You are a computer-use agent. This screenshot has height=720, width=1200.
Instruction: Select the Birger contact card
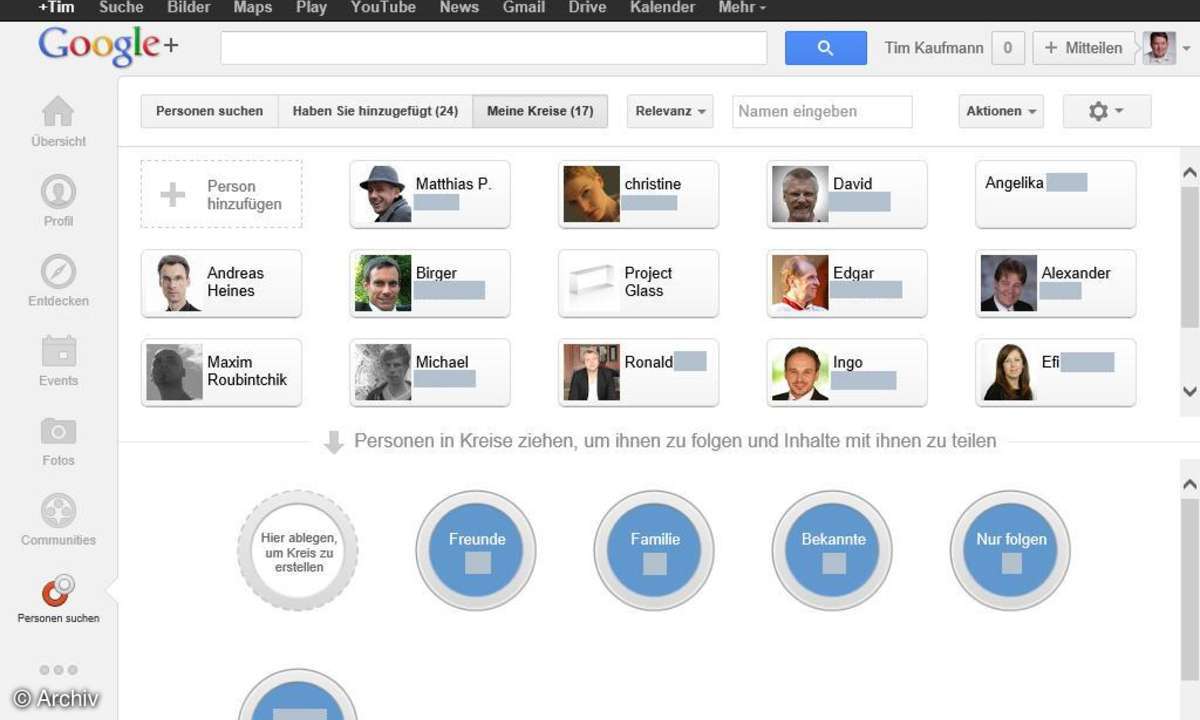(430, 283)
